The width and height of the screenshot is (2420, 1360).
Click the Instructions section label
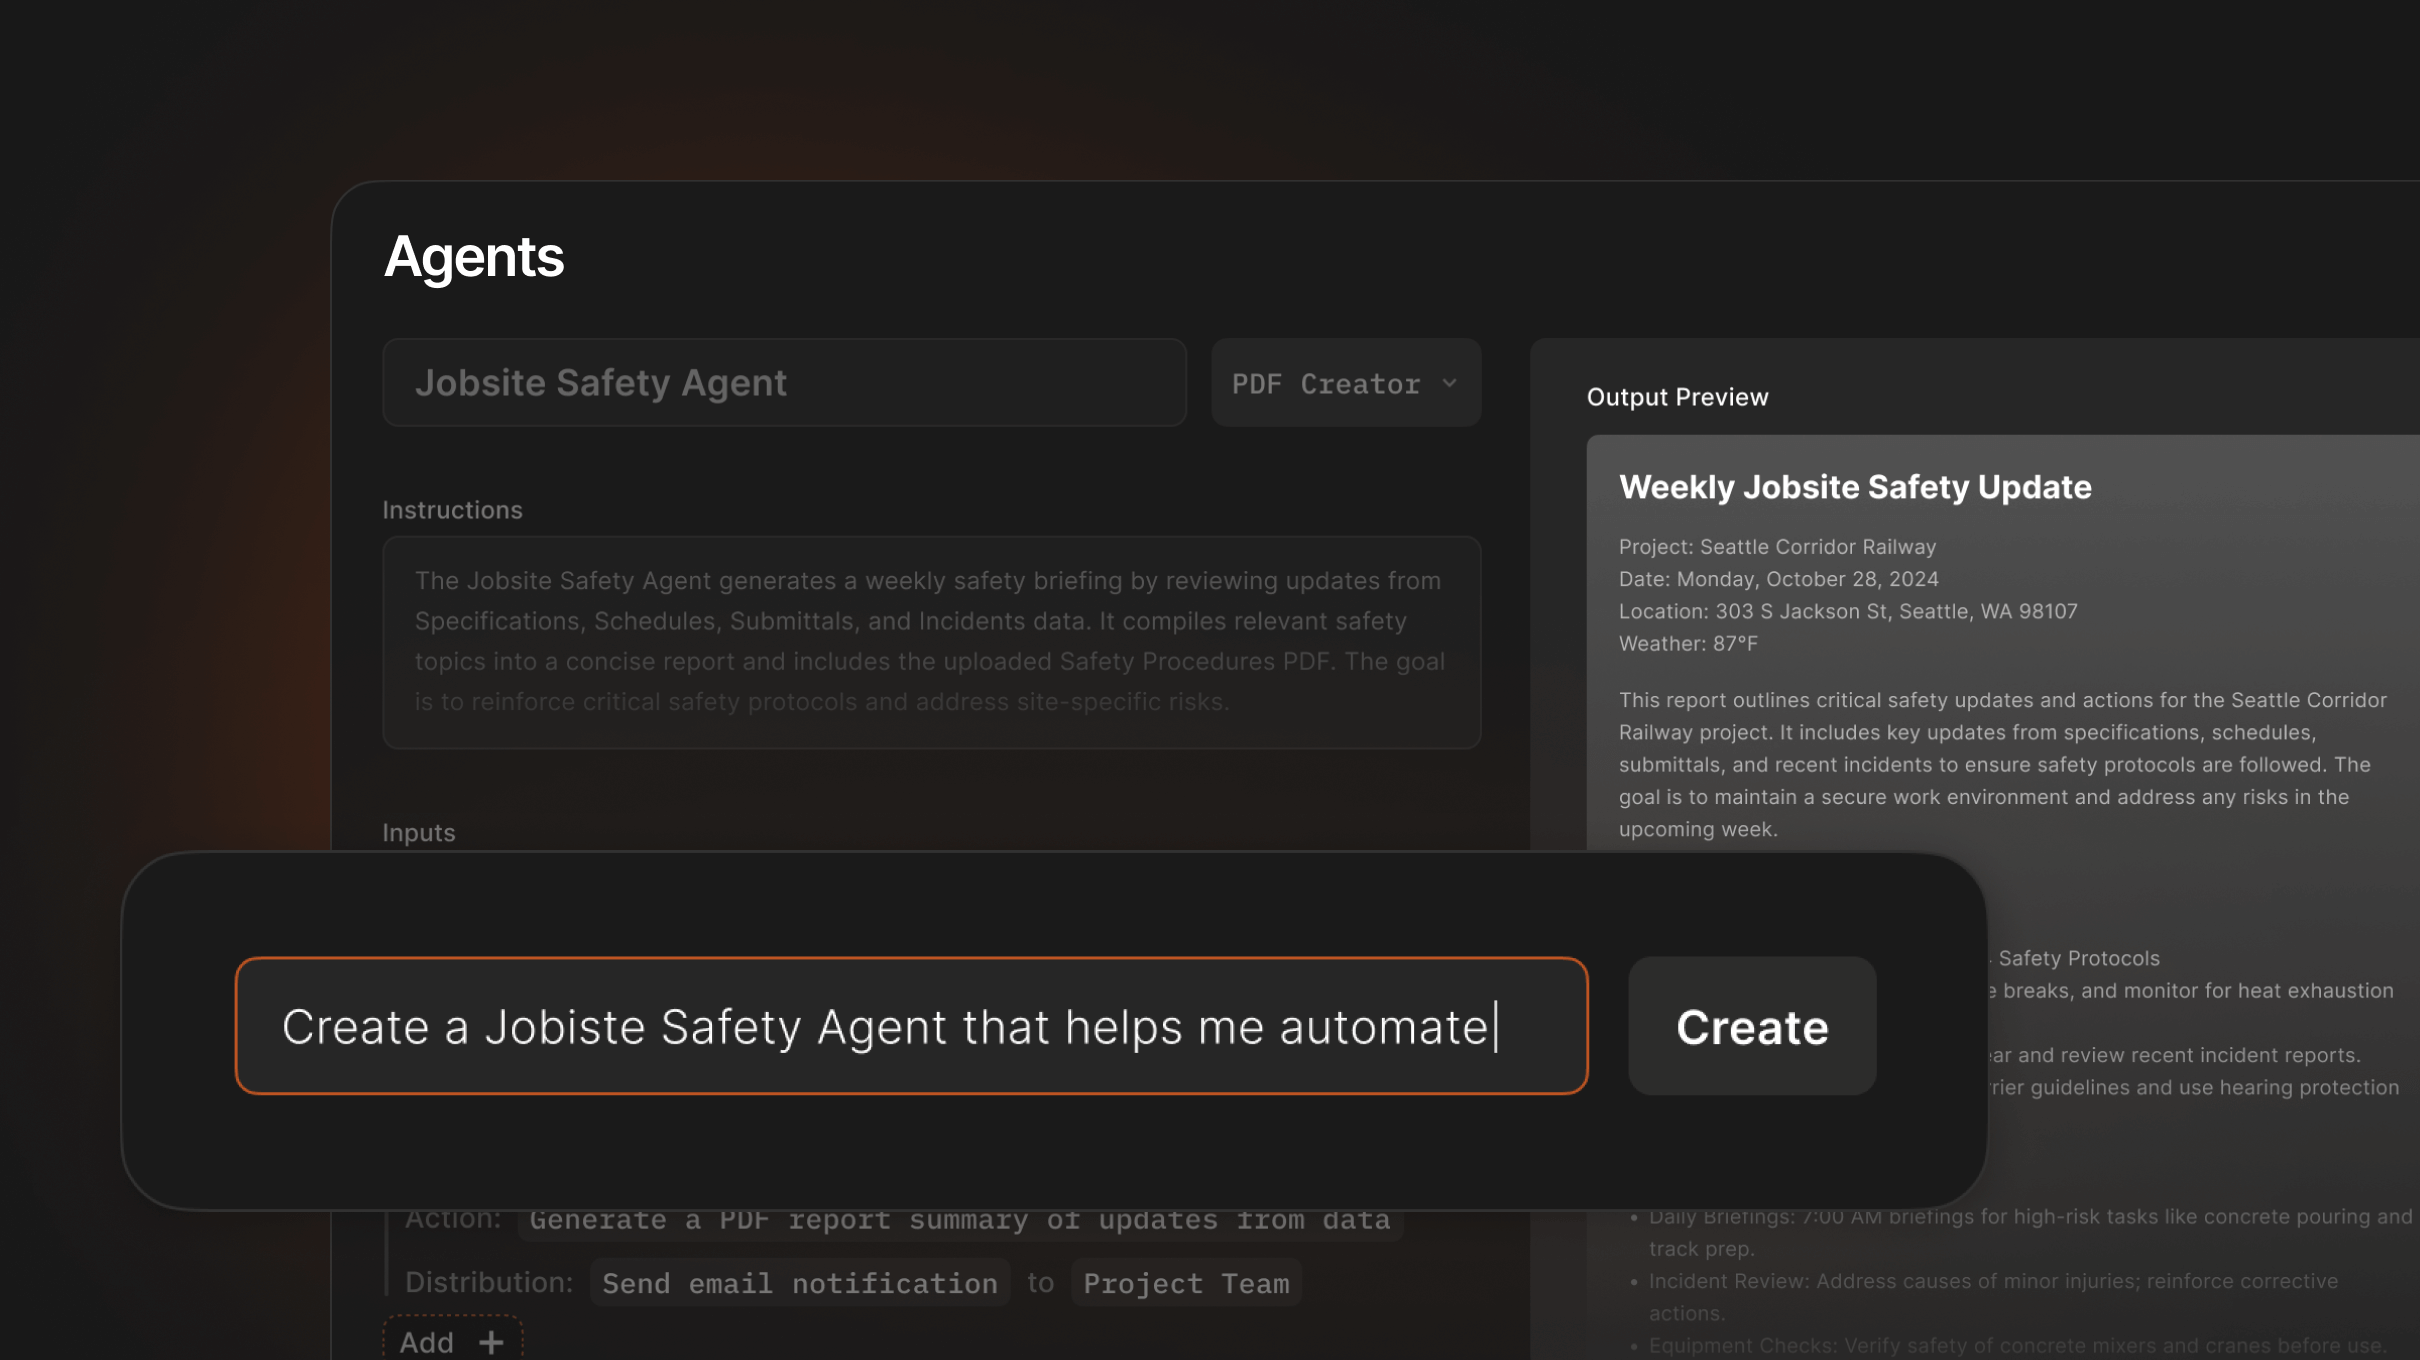pyautogui.click(x=452, y=509)
